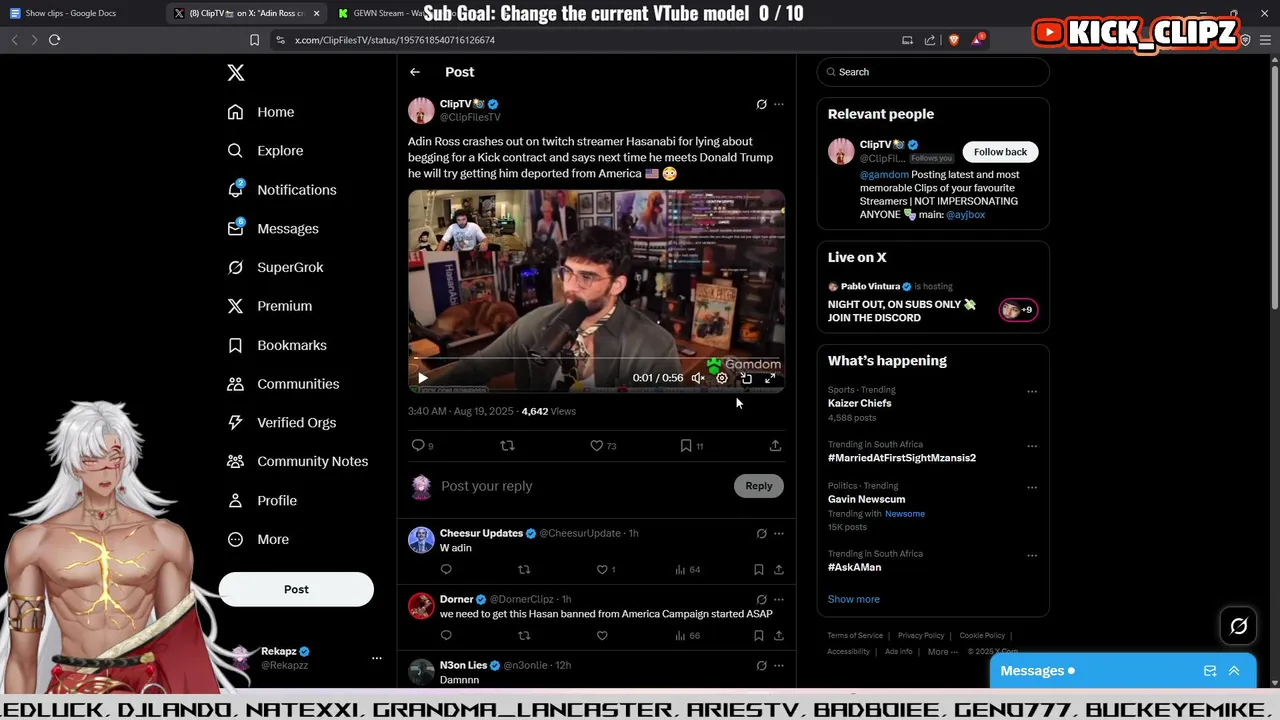Share the ClipTV post
1280x720 pixels.
[775, 445]
